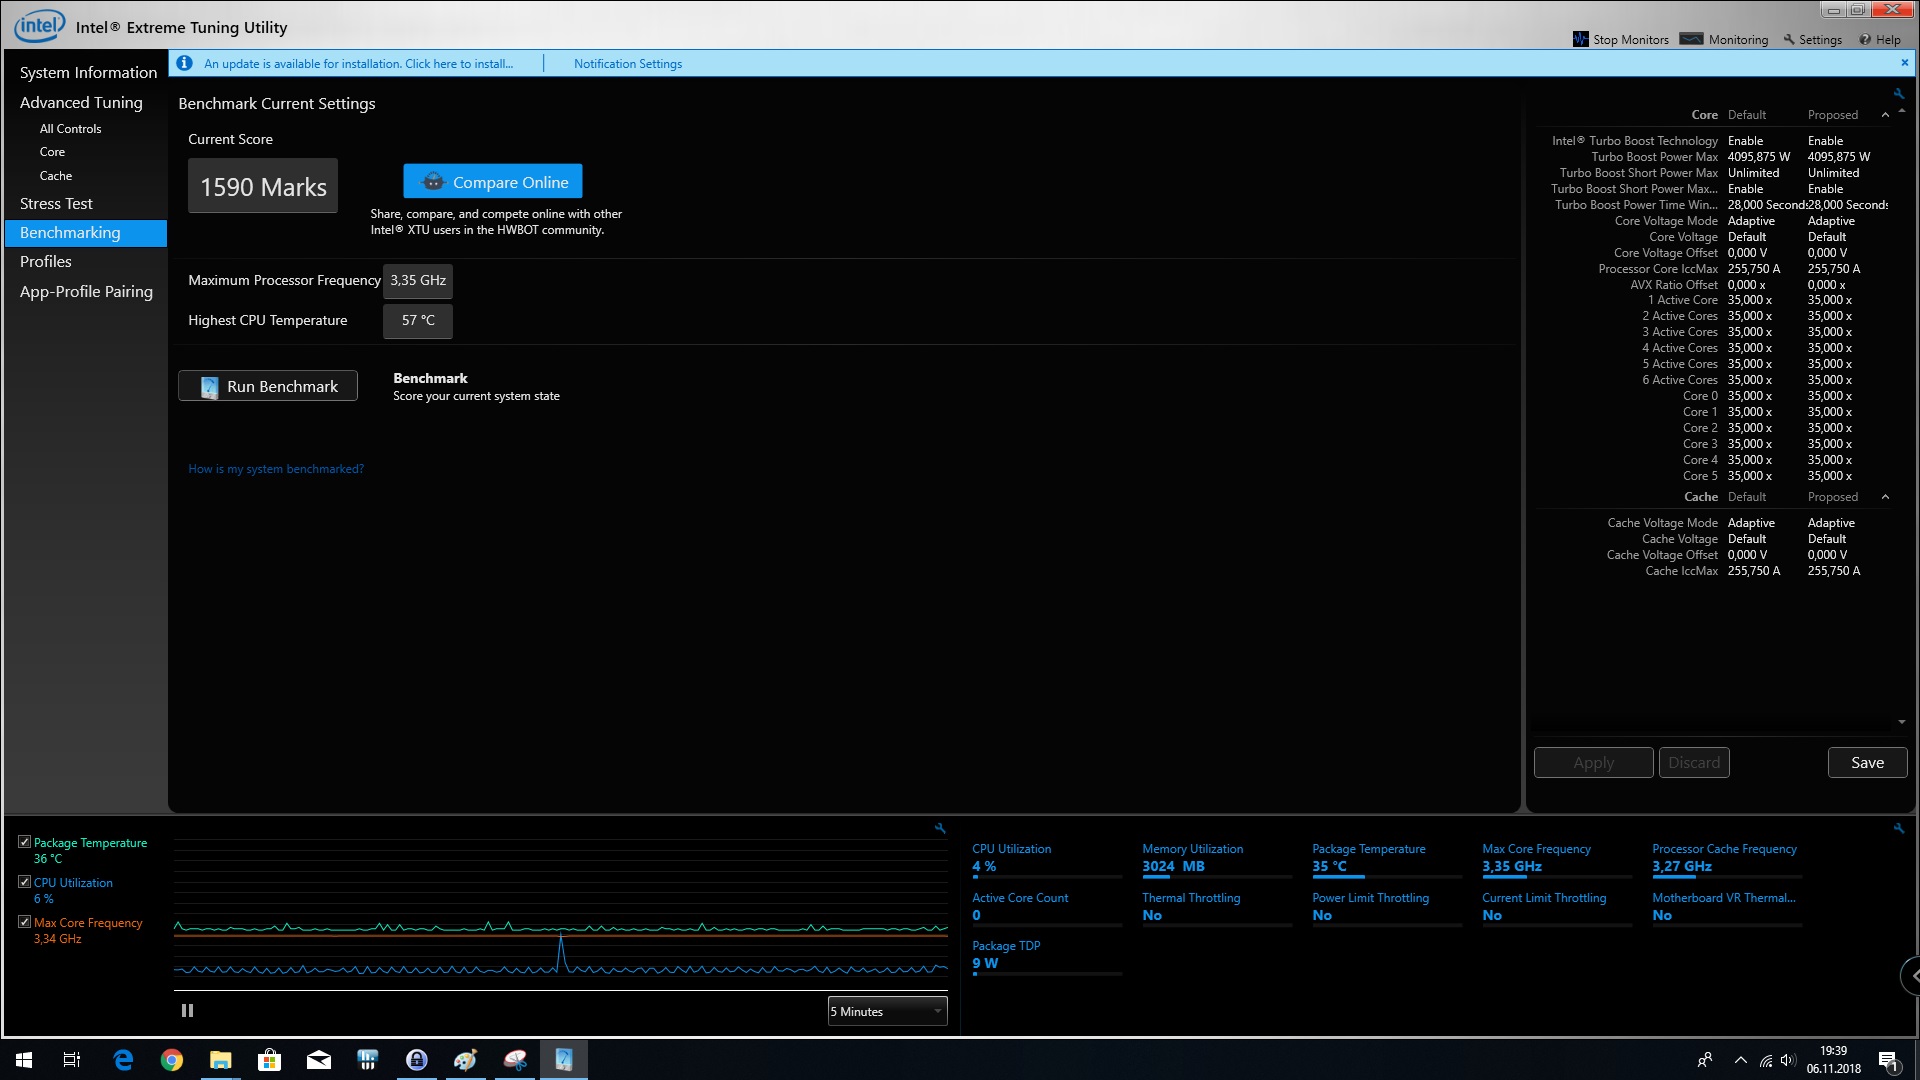The image size is (1920, 1080).
Task: Open the Help menu
Action: pos(1879,39)
